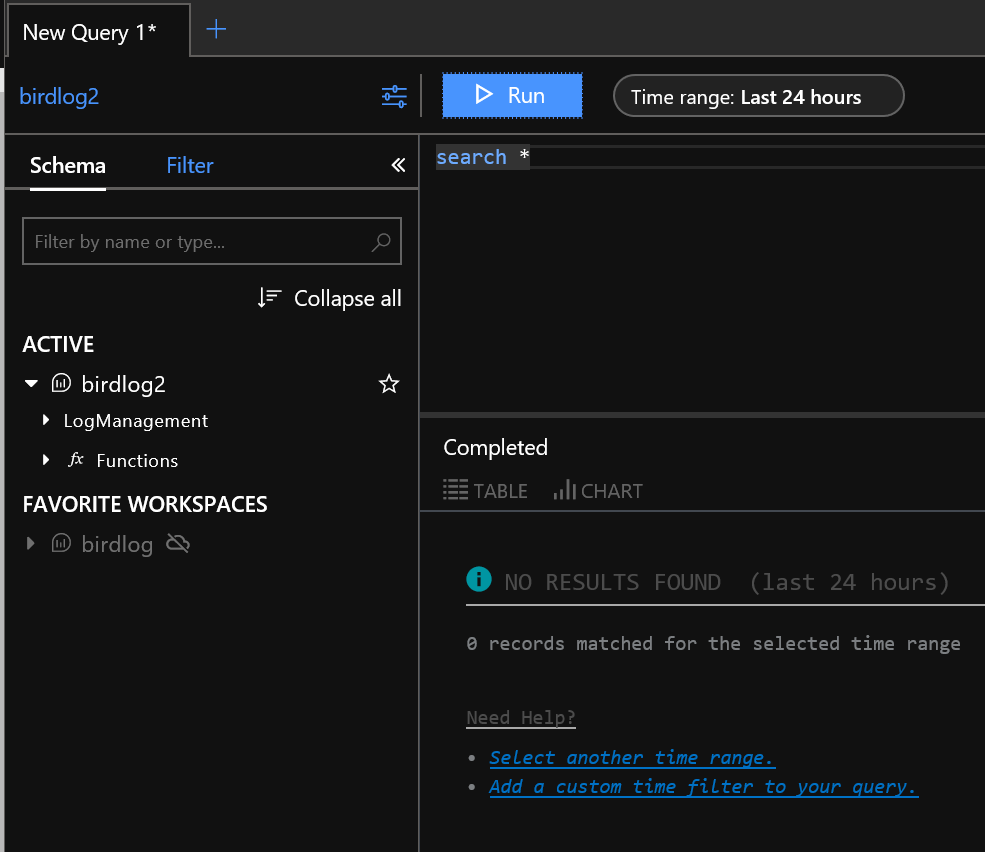Click the birdlog workspace icon under favorites
985x852 pixels.
pyautogui.click(x=61, y=543)
